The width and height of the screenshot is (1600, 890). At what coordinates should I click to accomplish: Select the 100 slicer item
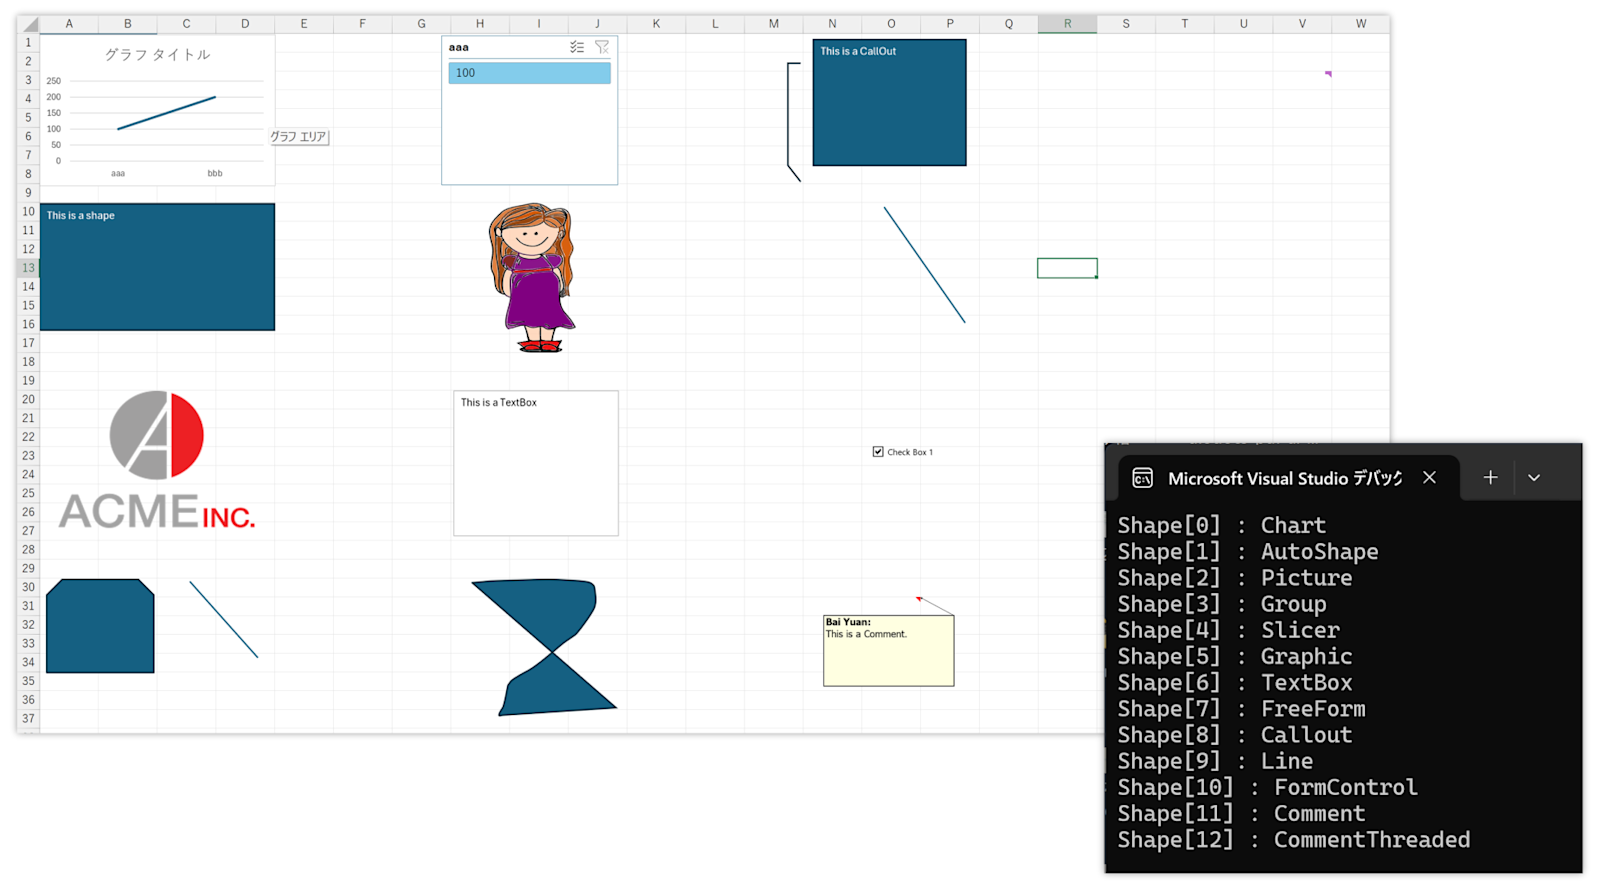[x=529, y=73]
